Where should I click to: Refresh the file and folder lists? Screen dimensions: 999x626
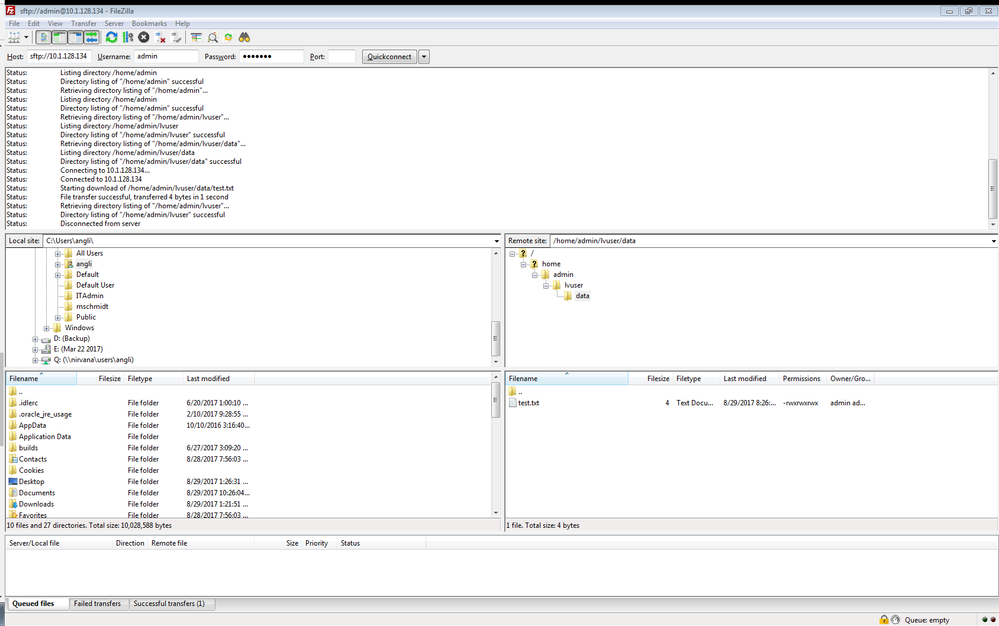coord(111,38)
